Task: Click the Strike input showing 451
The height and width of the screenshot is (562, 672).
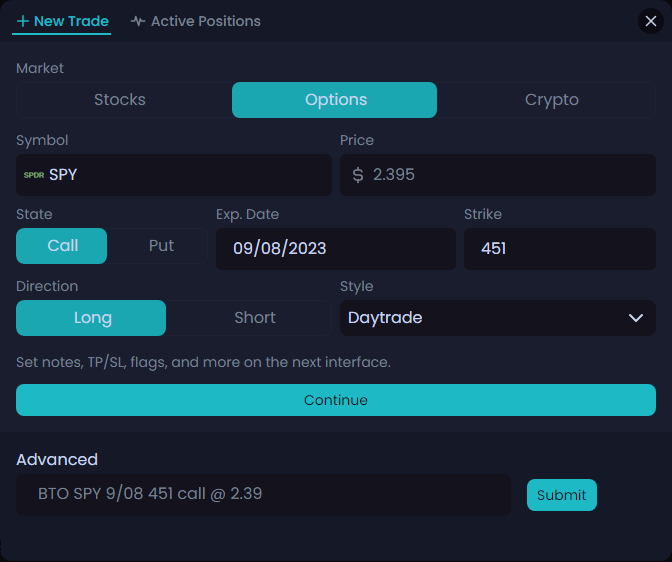Action: click(x=559, y=249)
